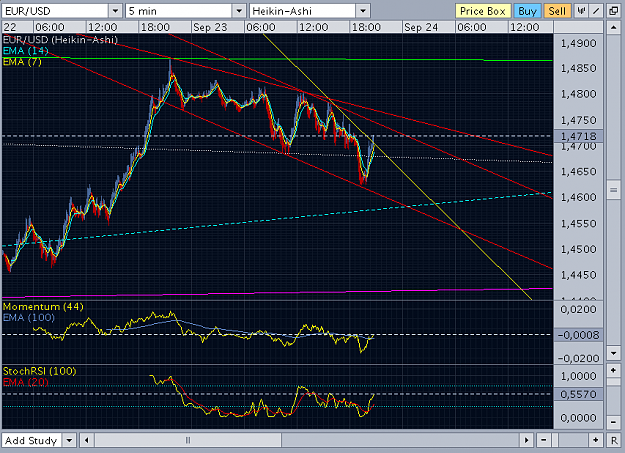Click the 0,0000 StochRSI axis label
The height and width of the screenshot is (453, 625).
coord(578,418)
